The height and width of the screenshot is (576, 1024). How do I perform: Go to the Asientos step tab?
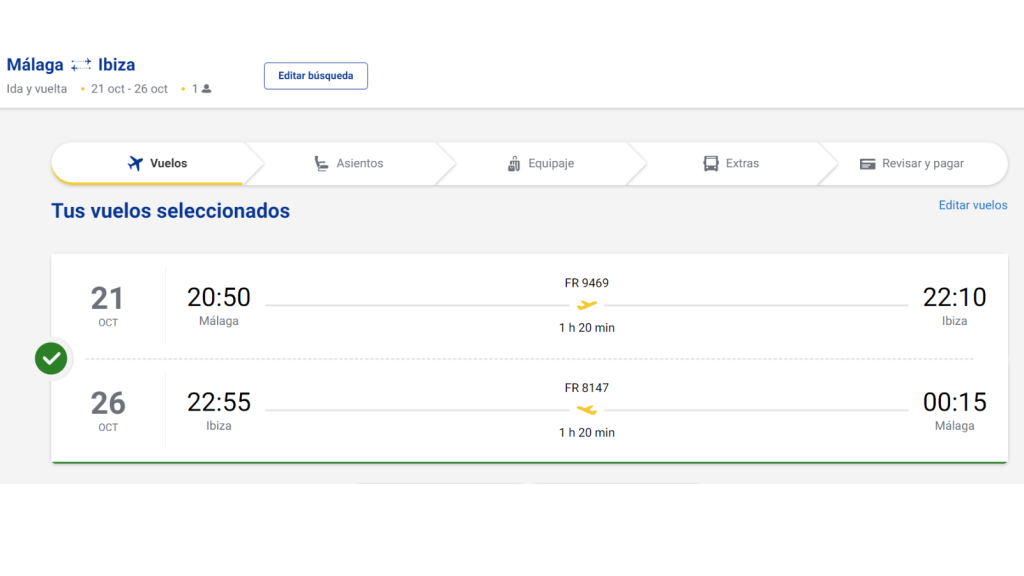(x=348, y=163)
